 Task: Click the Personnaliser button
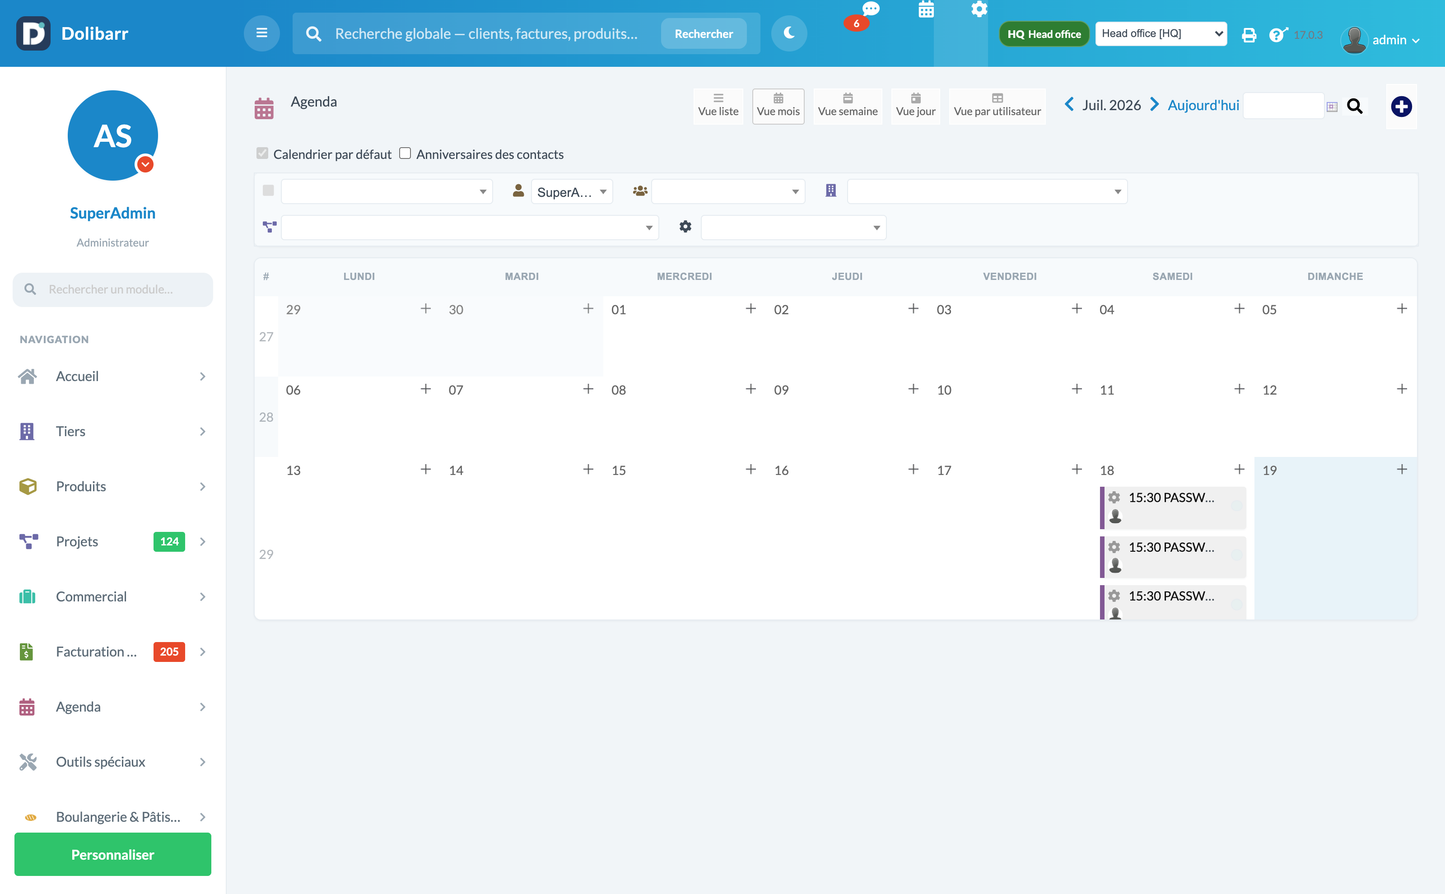point(113,854)
